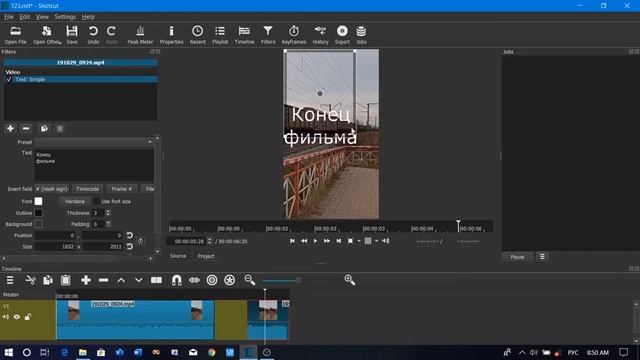Save the project with Save icon
Viewport: 640px width, 360px height.
click(x=72, y=35)
